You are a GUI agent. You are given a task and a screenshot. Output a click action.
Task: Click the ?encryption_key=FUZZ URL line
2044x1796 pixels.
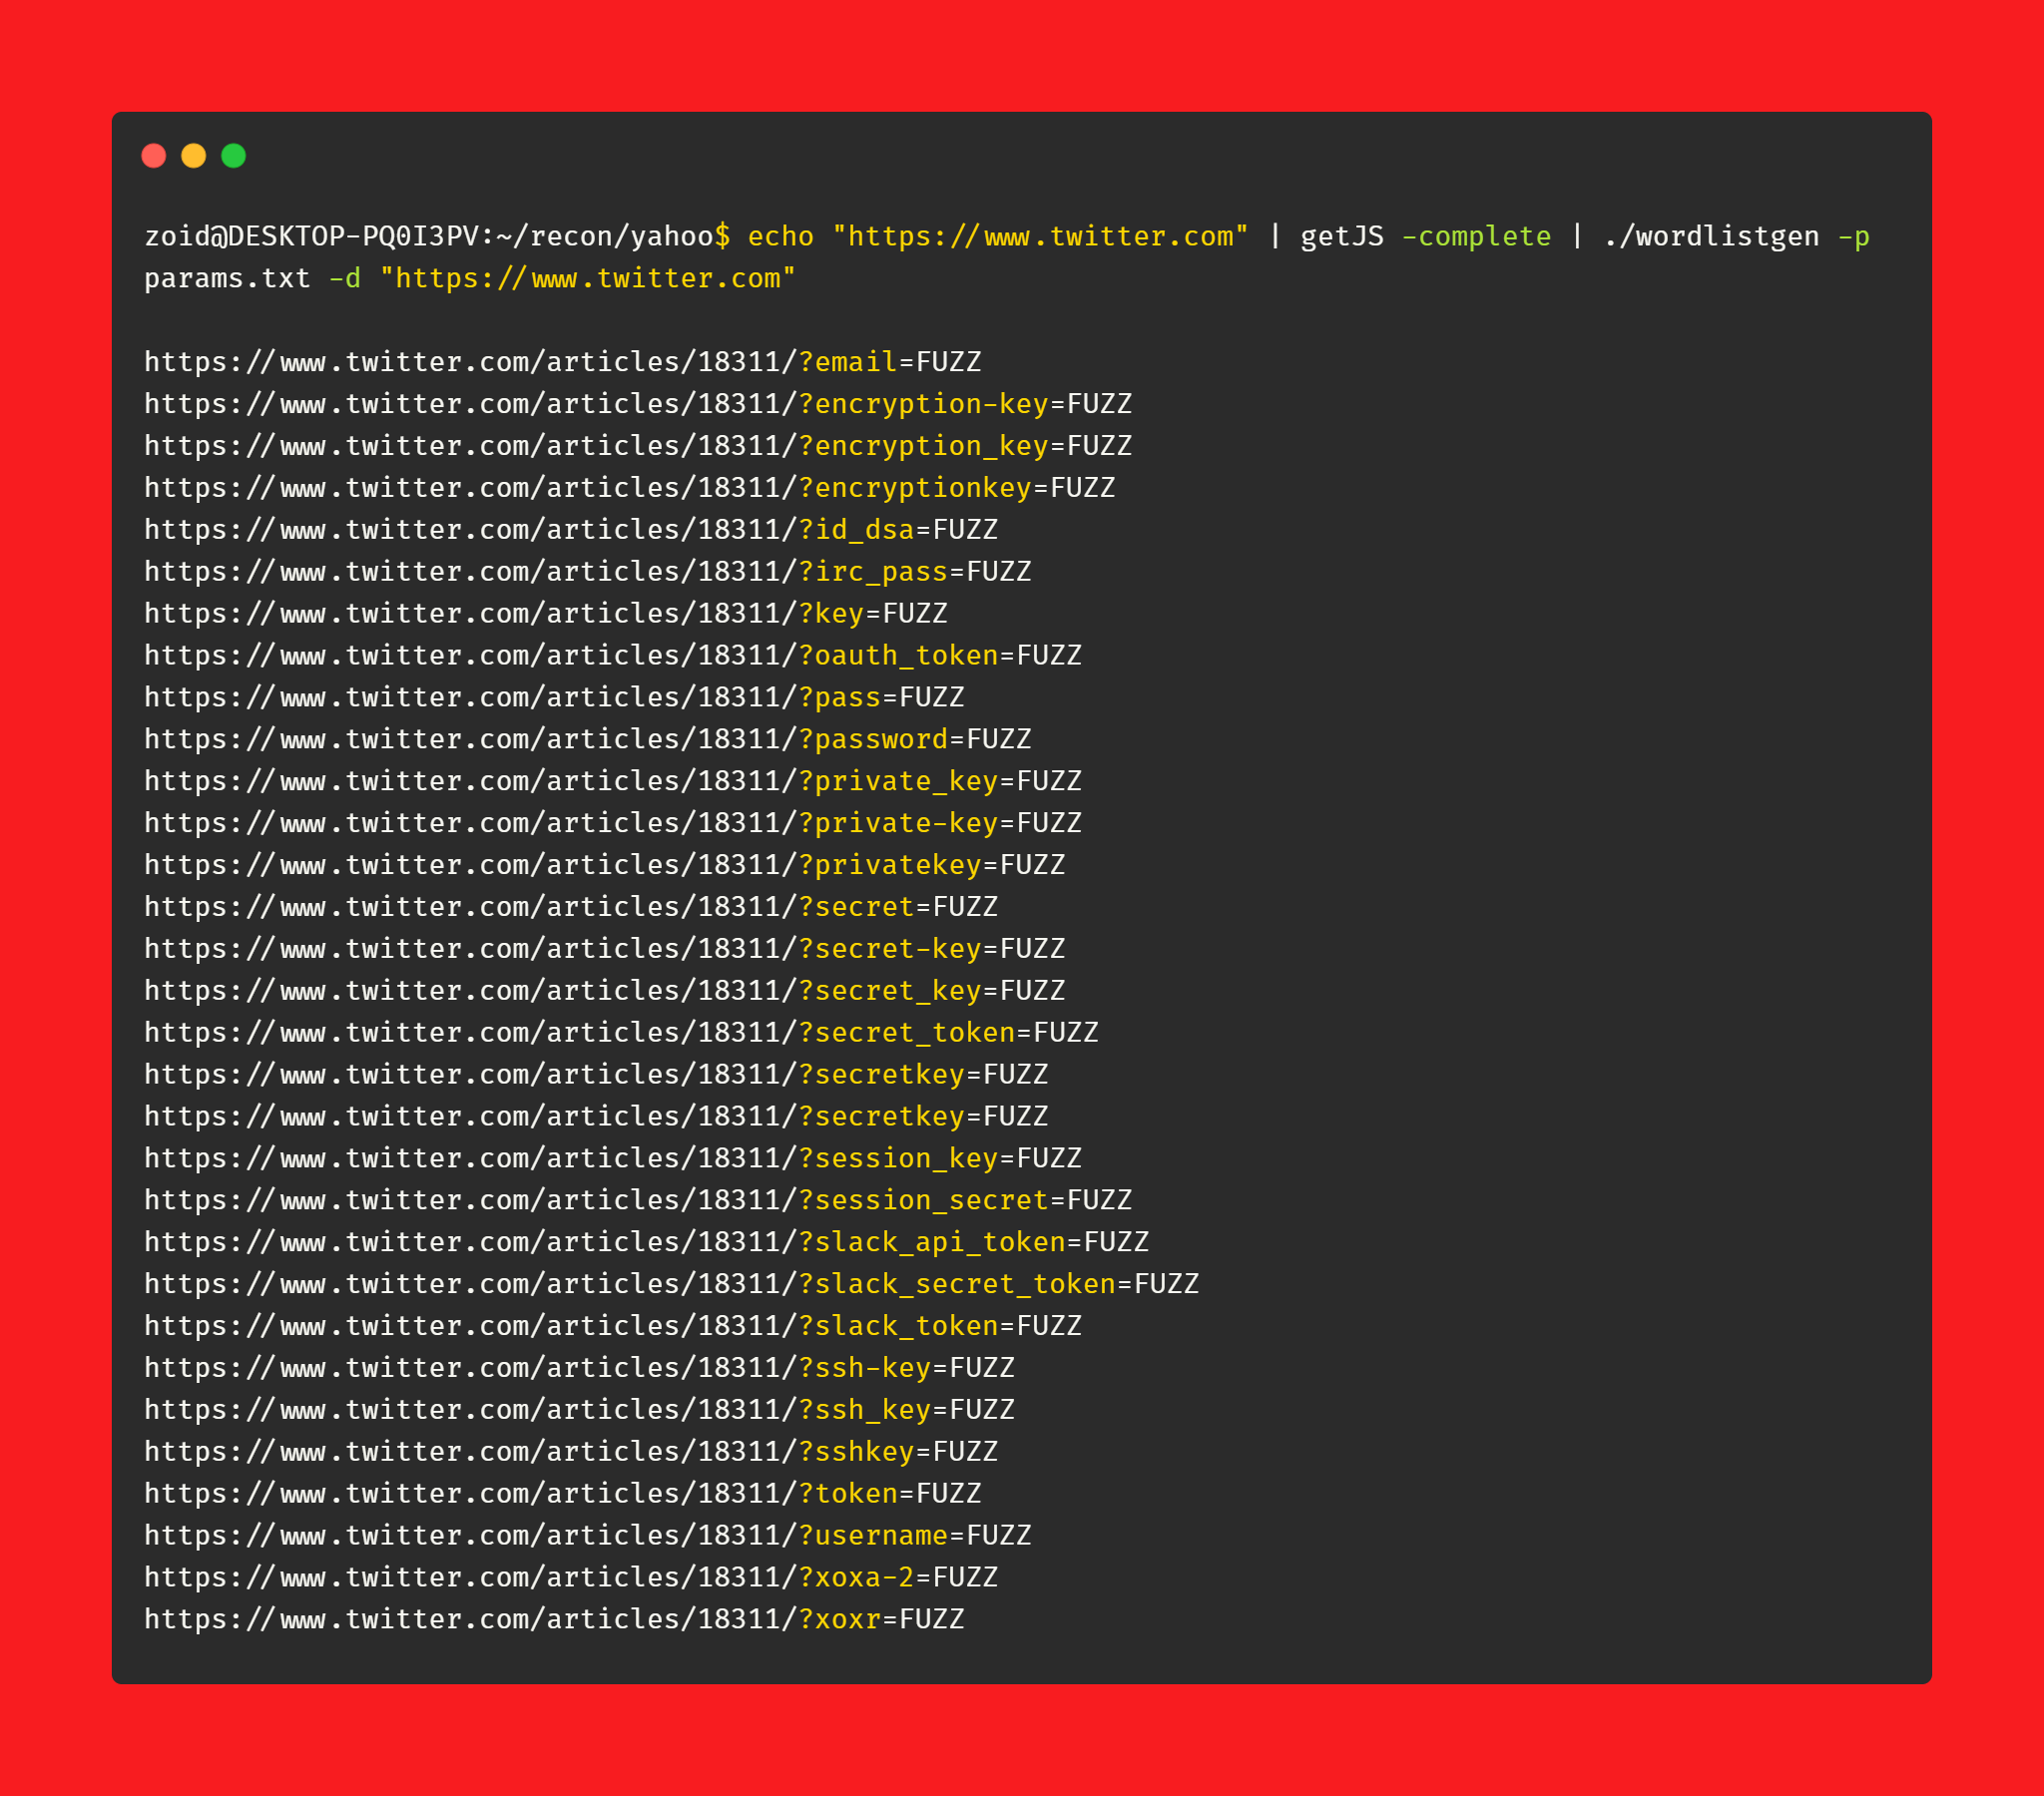point(638,446)
